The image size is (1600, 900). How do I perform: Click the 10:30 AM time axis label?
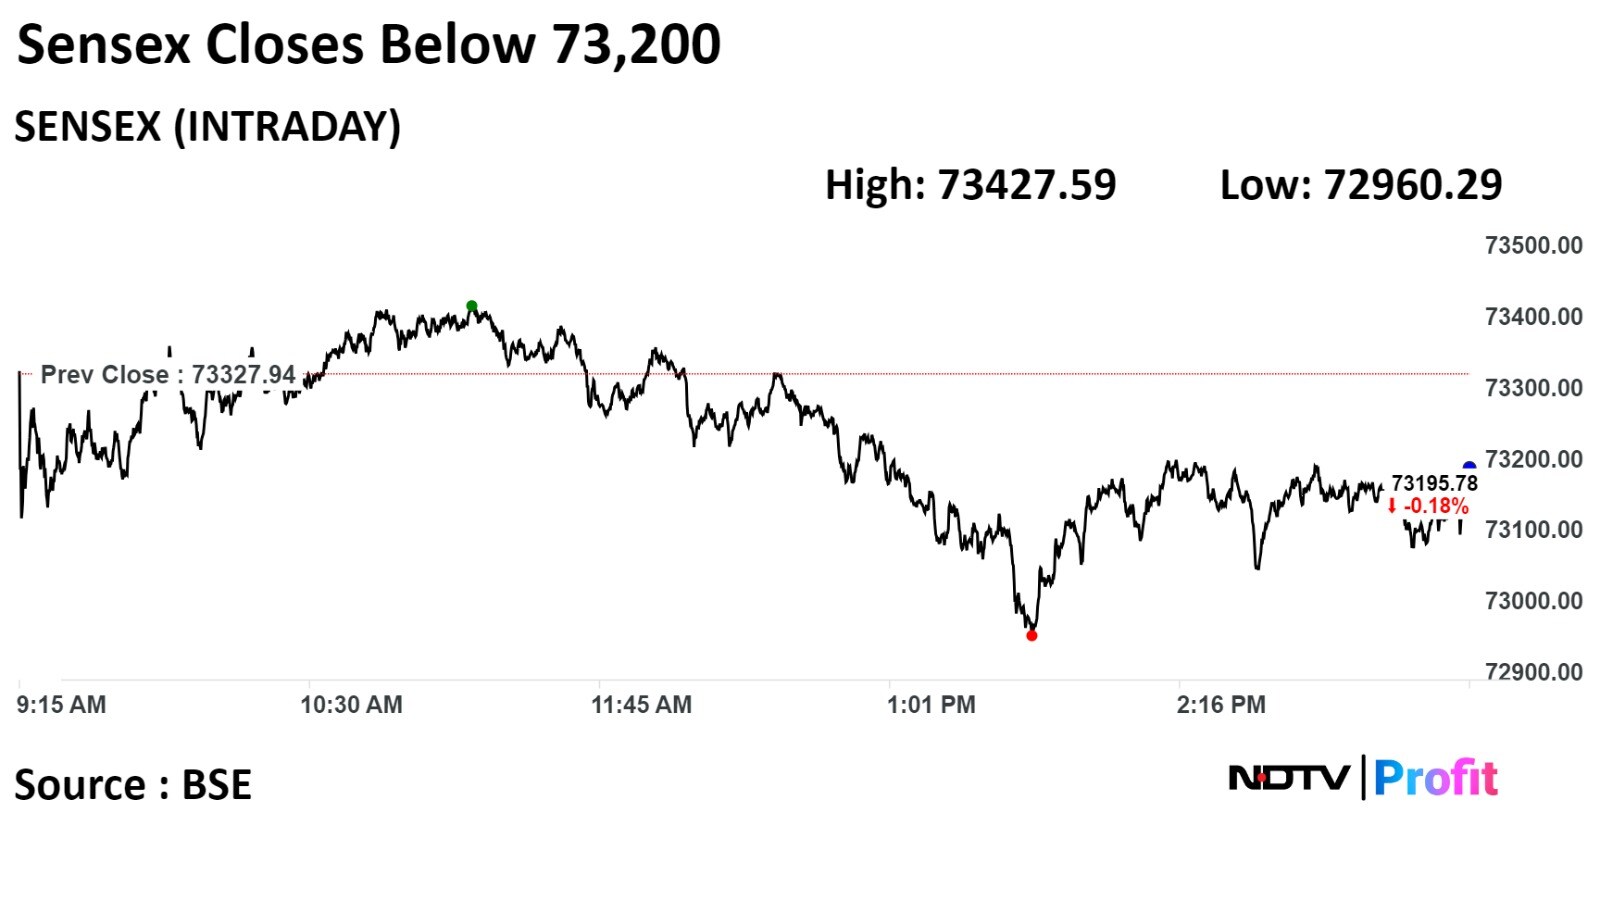tap(351, 705)
